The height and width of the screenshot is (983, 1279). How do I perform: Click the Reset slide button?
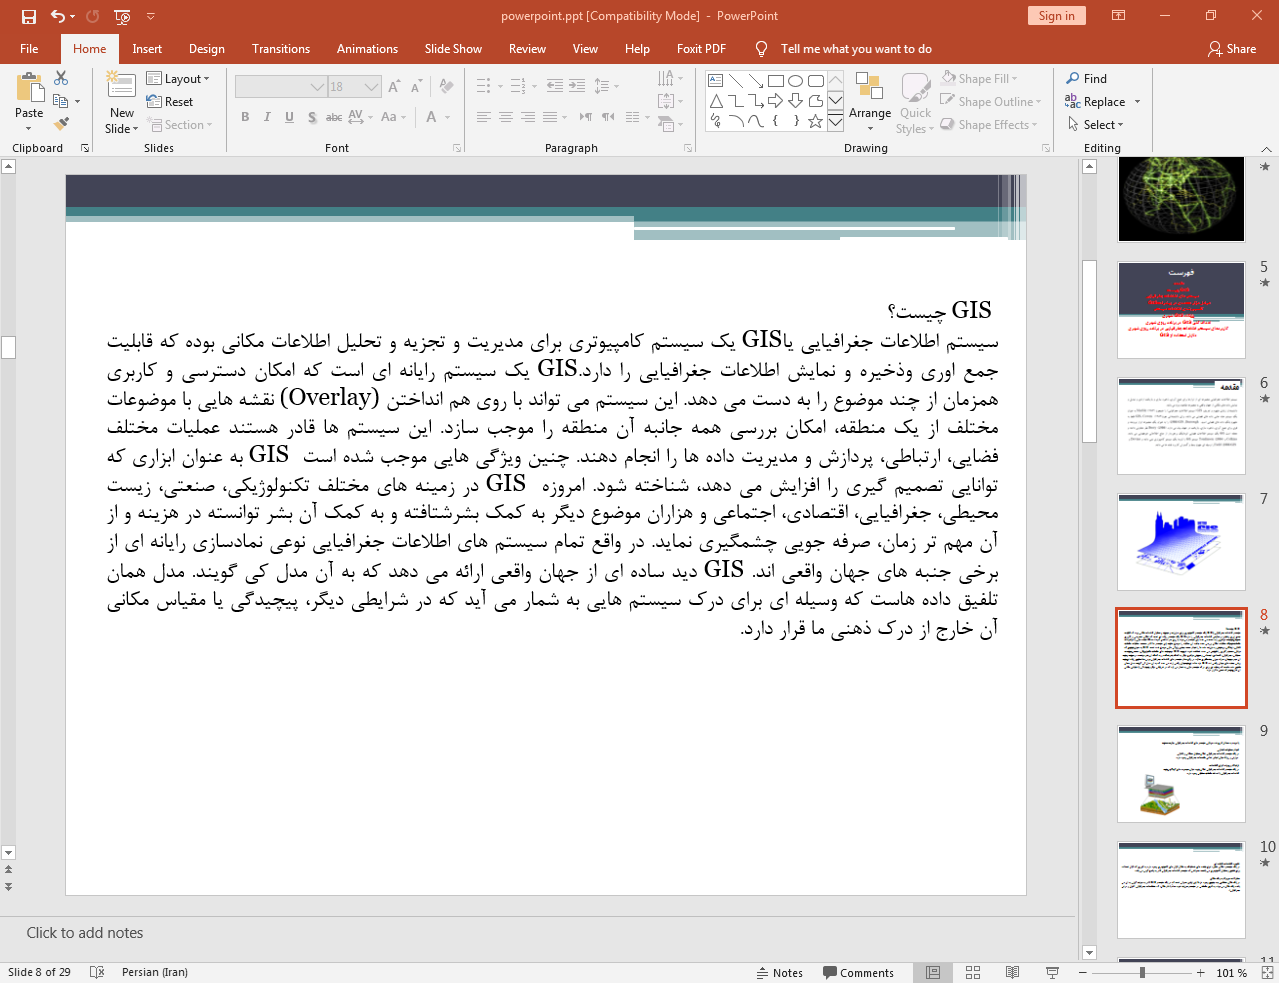coord(170,102)
